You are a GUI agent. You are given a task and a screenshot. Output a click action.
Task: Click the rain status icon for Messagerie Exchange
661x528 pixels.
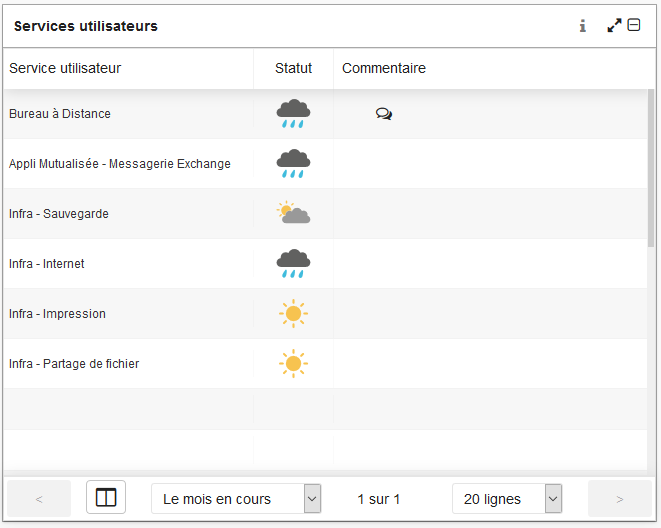coord(293,163)
